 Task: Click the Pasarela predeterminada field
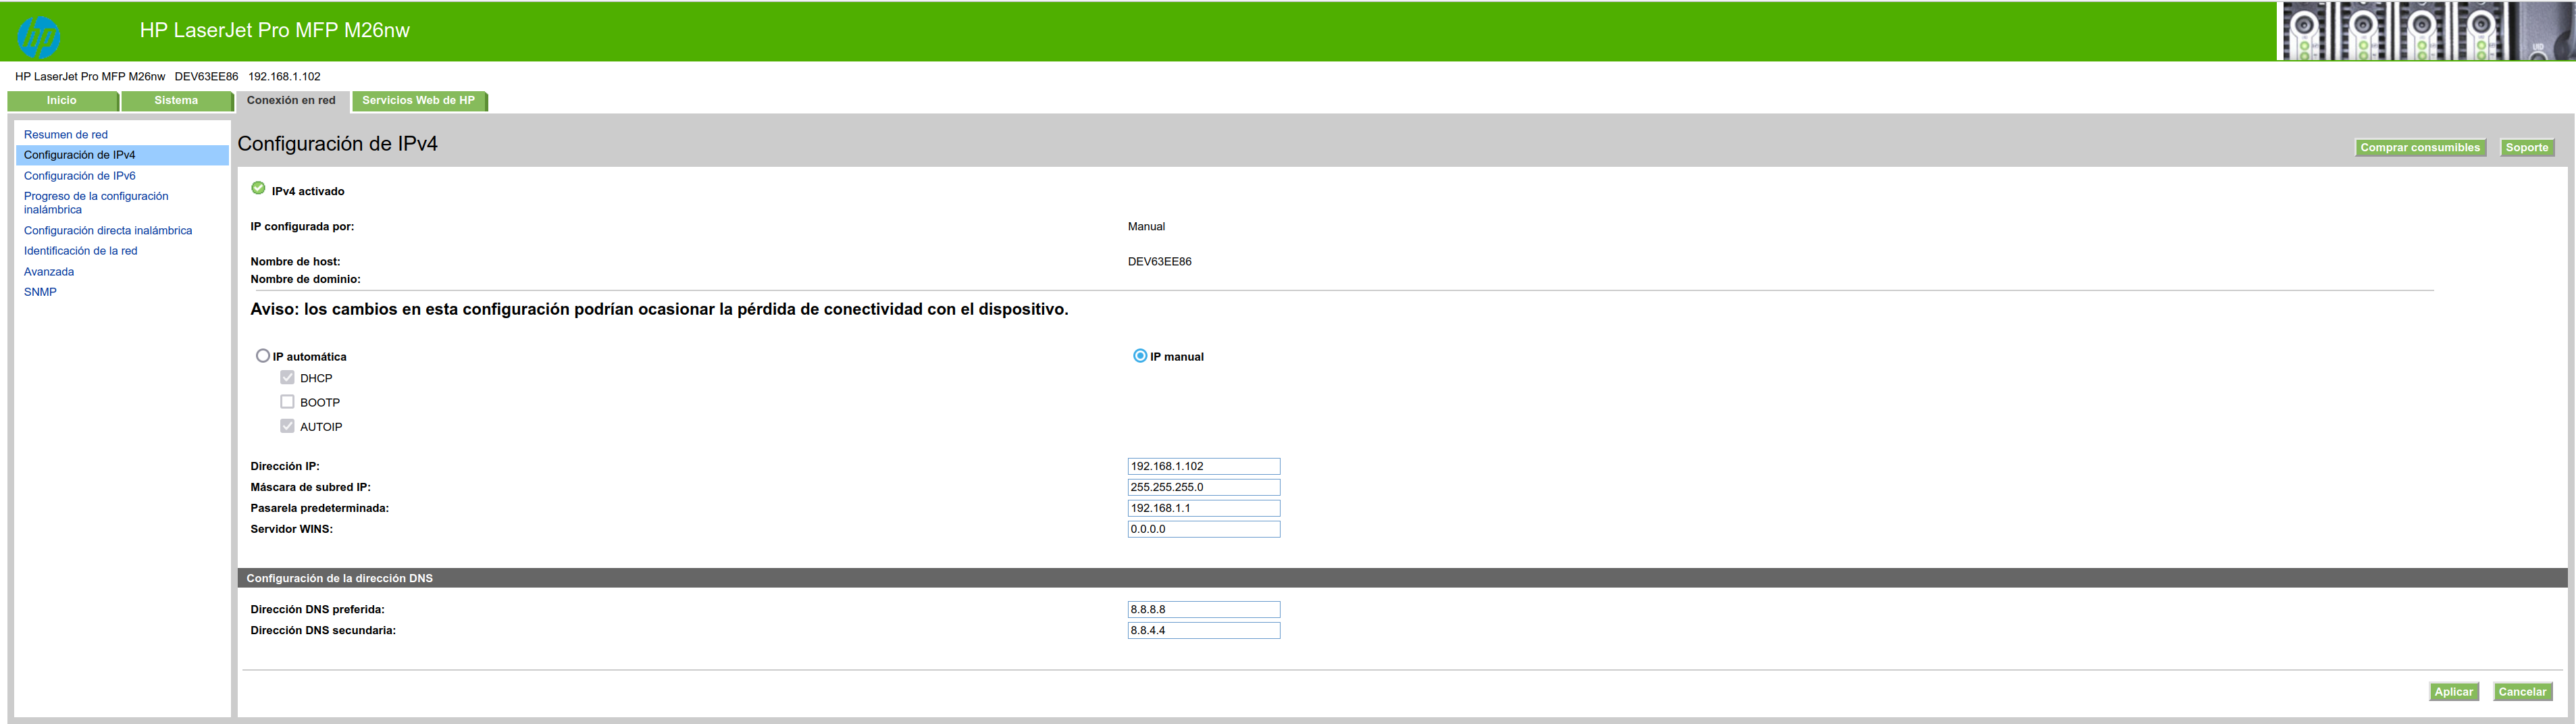(x=1204, y=509)
